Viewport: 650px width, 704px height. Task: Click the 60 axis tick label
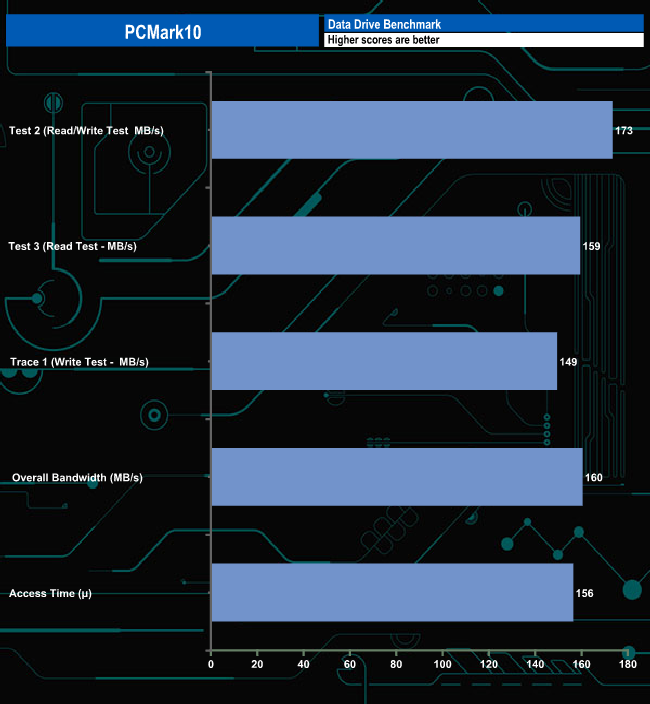pos(350,664)
